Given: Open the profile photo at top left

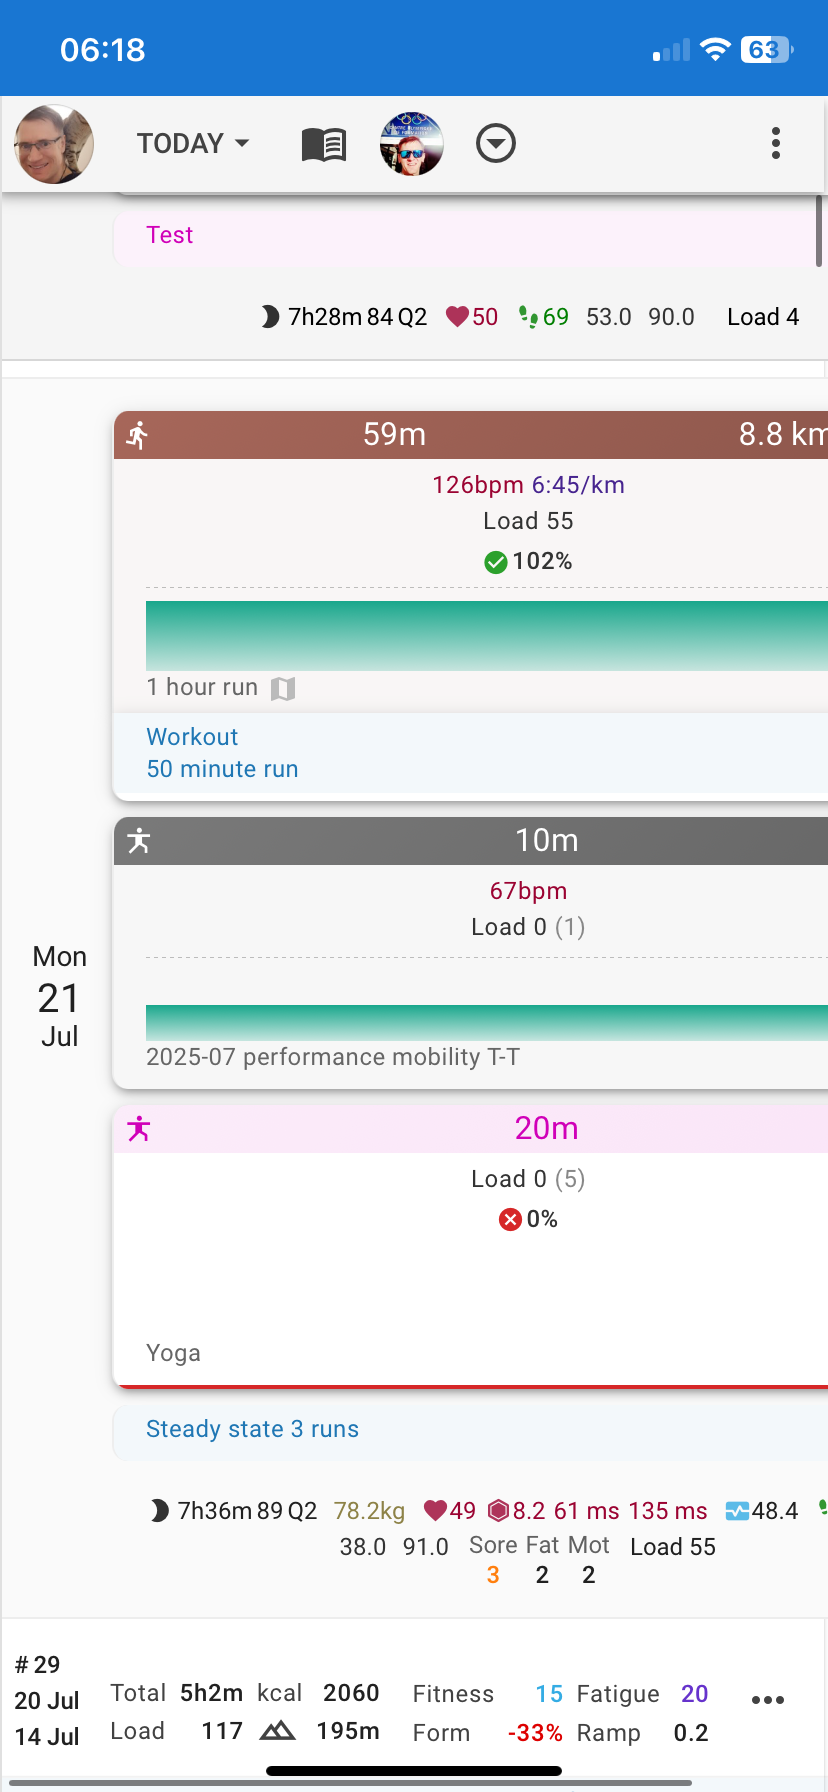Looking at the screenshot, I should (54, 144).
